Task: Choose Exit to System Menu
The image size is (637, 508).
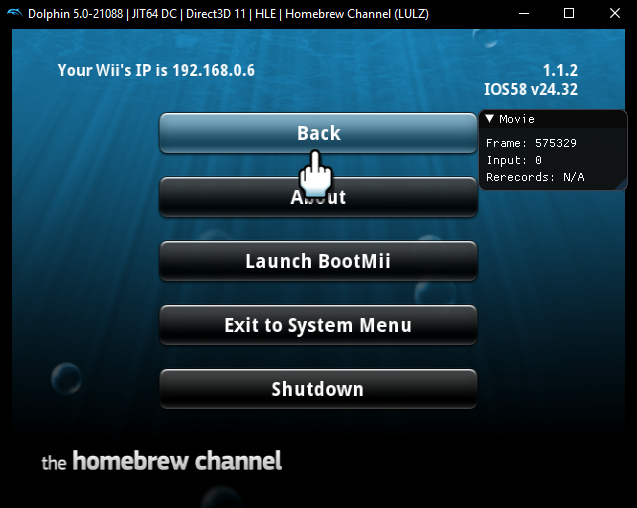Action: pyautogui.click(x=318, y=325)
